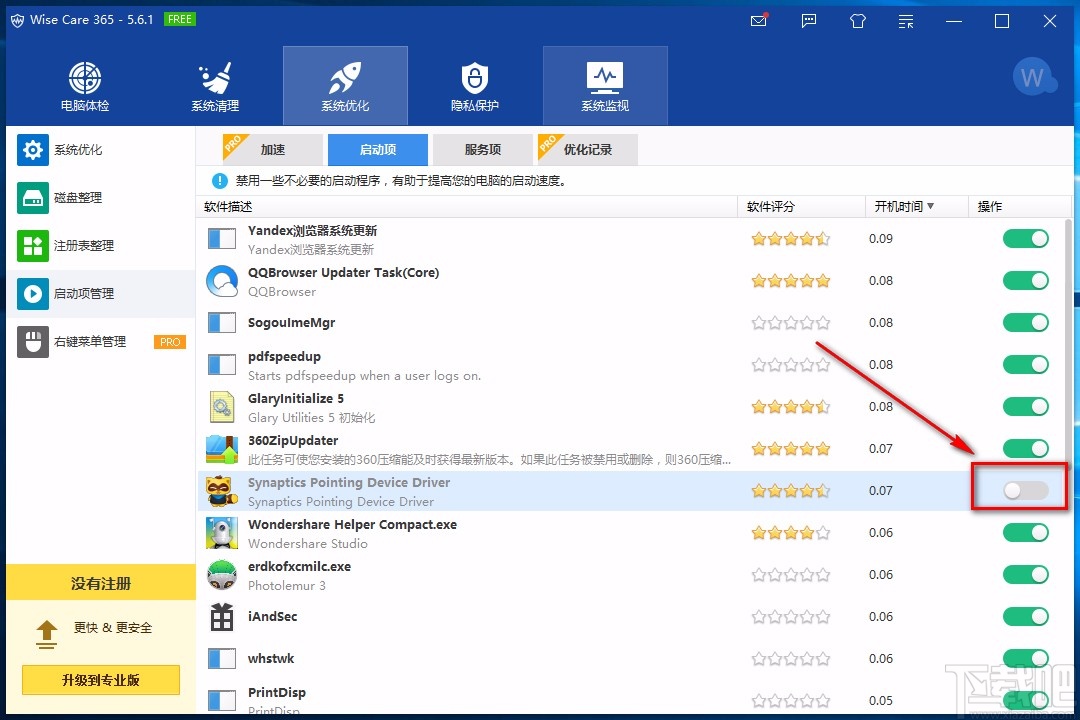The image size is (1080, 720).
Task: Disable the 360ZipUpdater startup toggle
Action: 1026,449
